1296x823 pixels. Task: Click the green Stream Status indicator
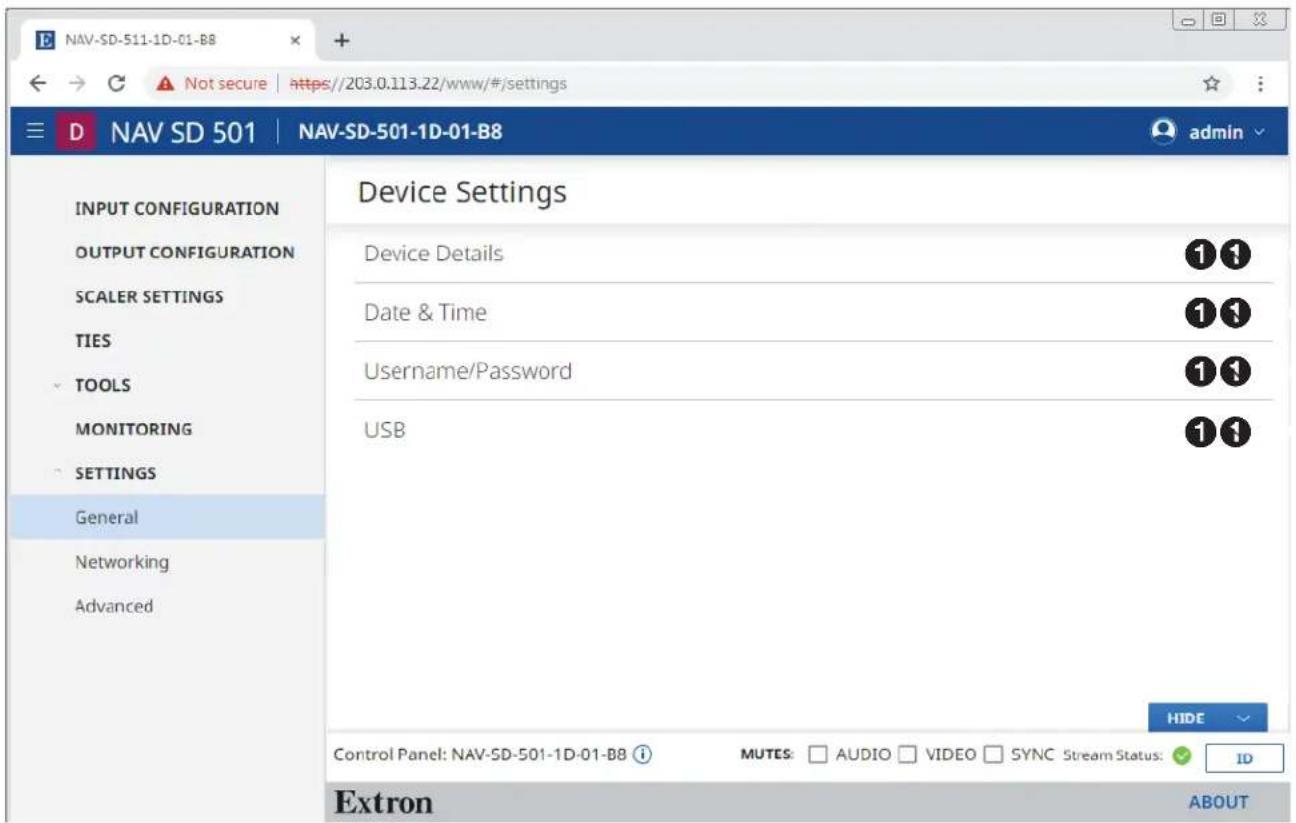(1181, 756)
